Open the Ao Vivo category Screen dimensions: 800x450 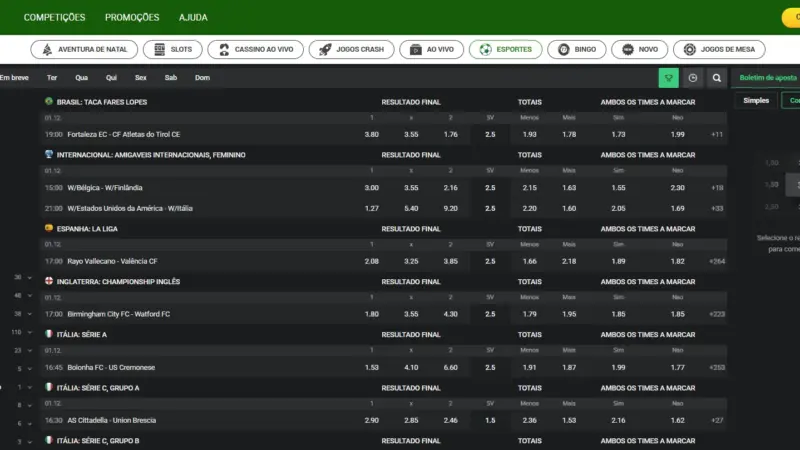(x=432, y=49)
